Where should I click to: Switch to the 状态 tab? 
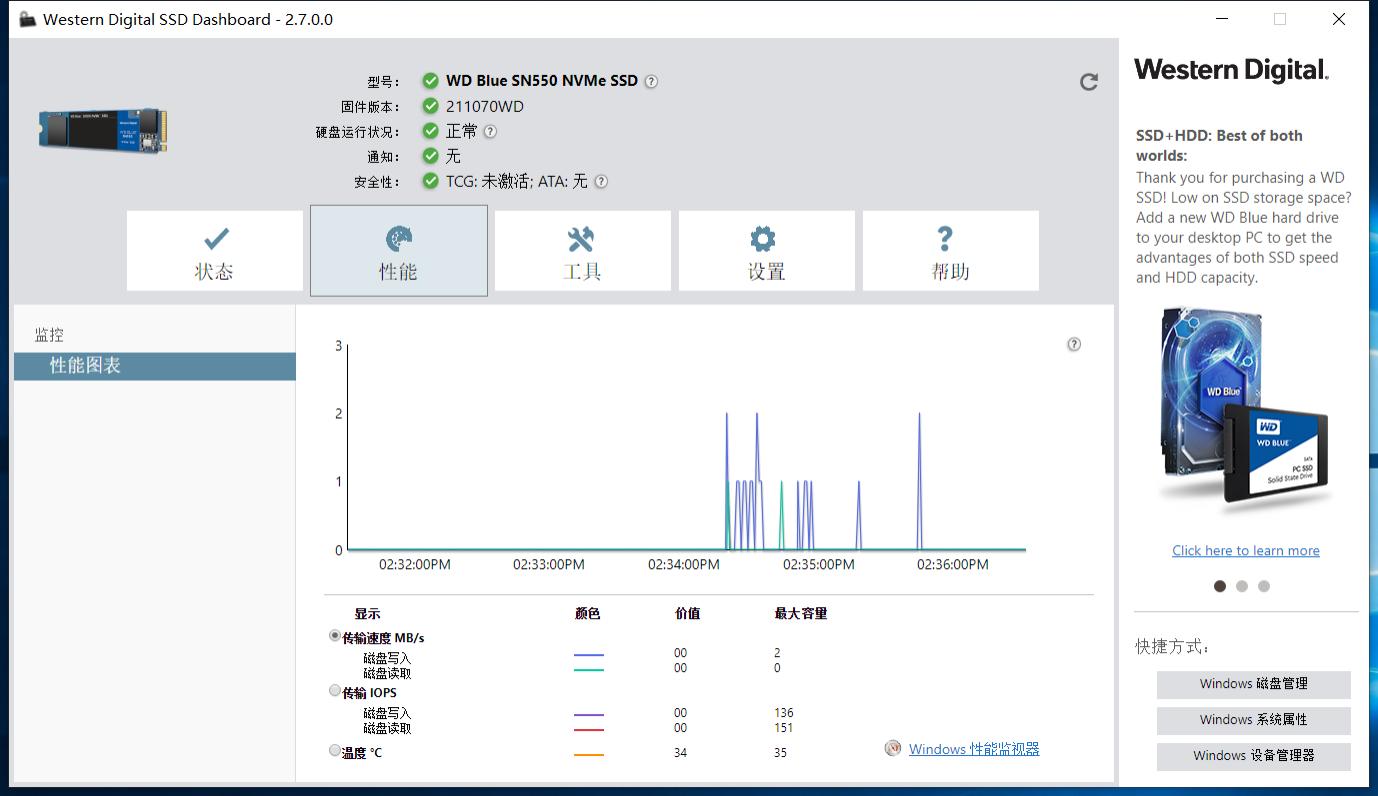pos(215,251)
